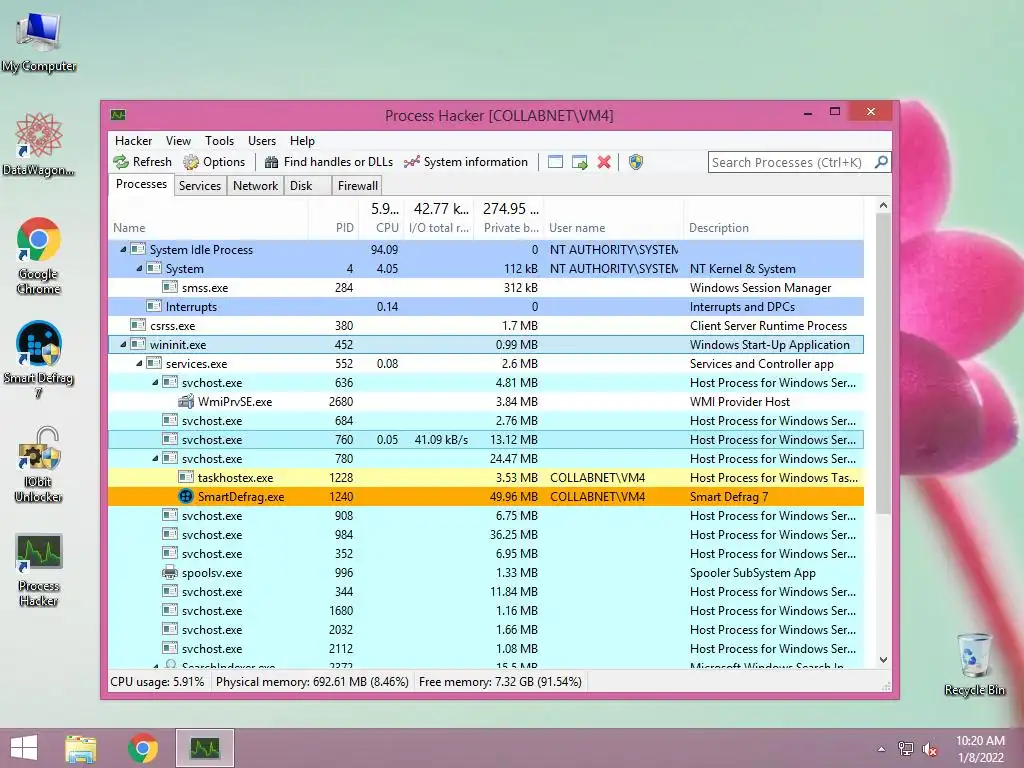Image resolution: width=1024 pixels, height=768 pixels.
Task: Open the Process Hacker desktop shortcut
Action: [39, 569]
